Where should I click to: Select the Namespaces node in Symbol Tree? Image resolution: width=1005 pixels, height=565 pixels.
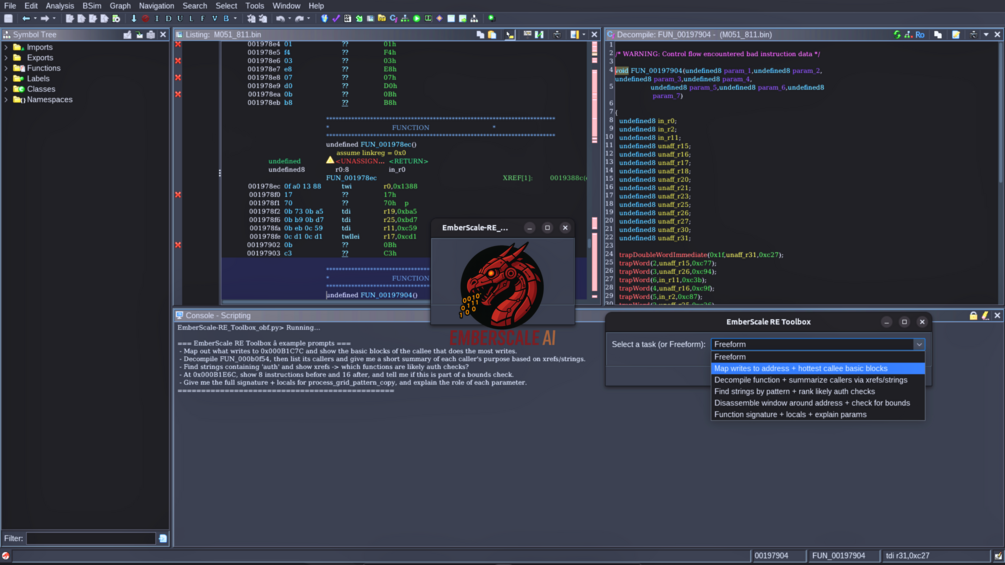pyautogui.click(x=49, y=99)
